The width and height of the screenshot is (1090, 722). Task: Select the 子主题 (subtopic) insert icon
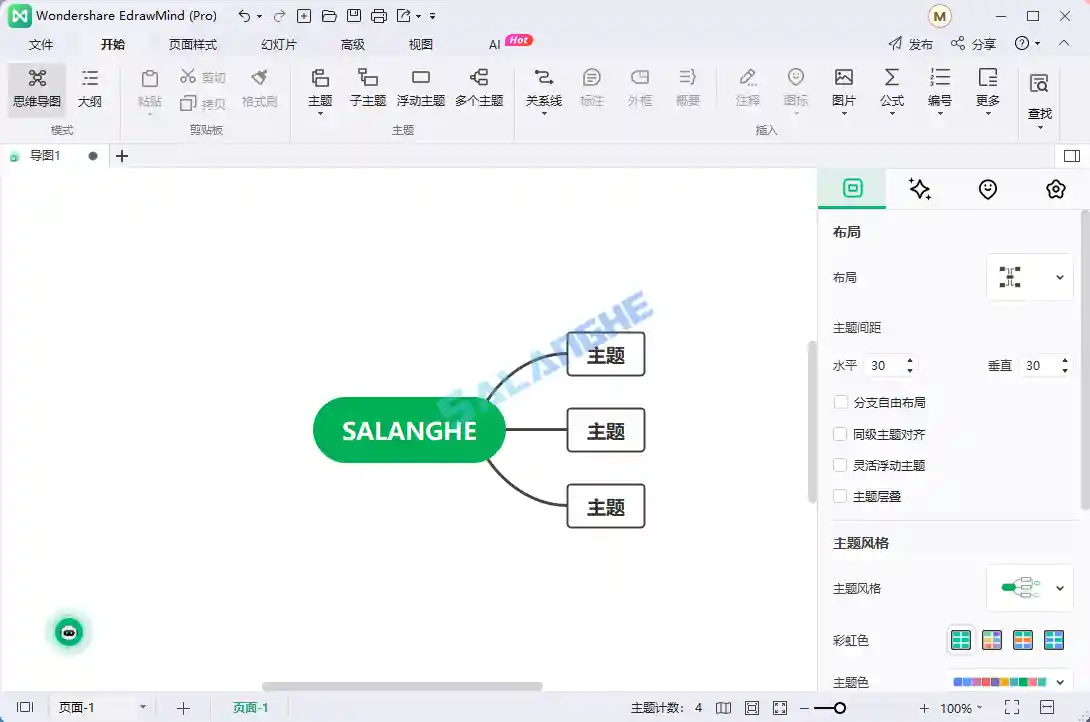tap(367, 90)
